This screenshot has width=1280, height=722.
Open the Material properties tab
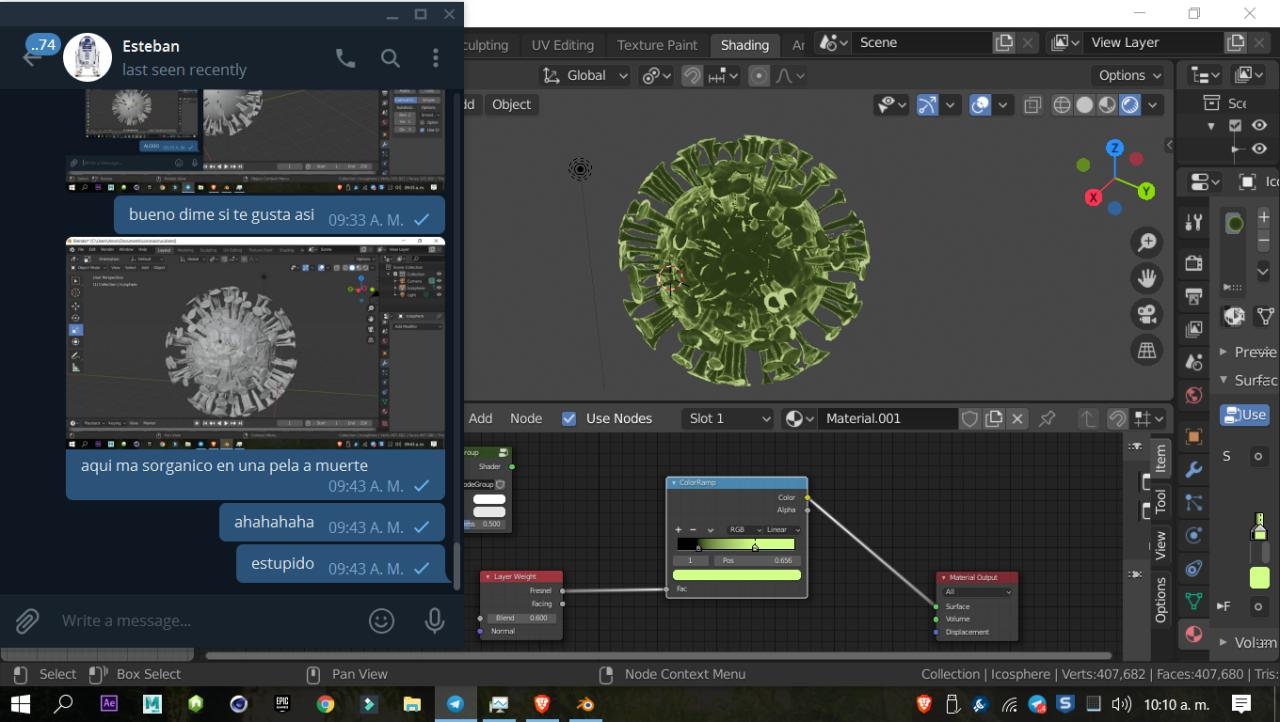[1193, 634]
